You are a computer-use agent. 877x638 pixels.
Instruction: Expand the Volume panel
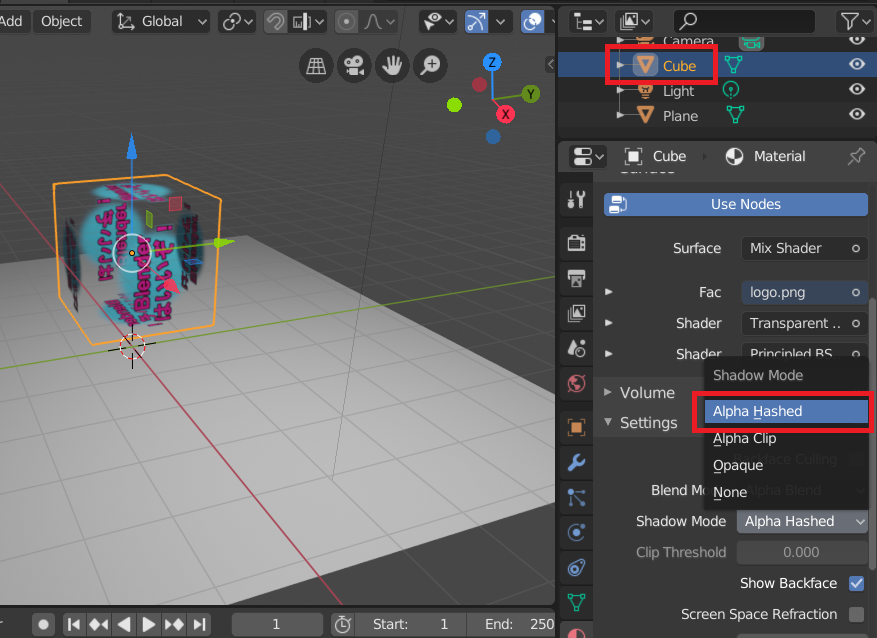click(608, 392)
